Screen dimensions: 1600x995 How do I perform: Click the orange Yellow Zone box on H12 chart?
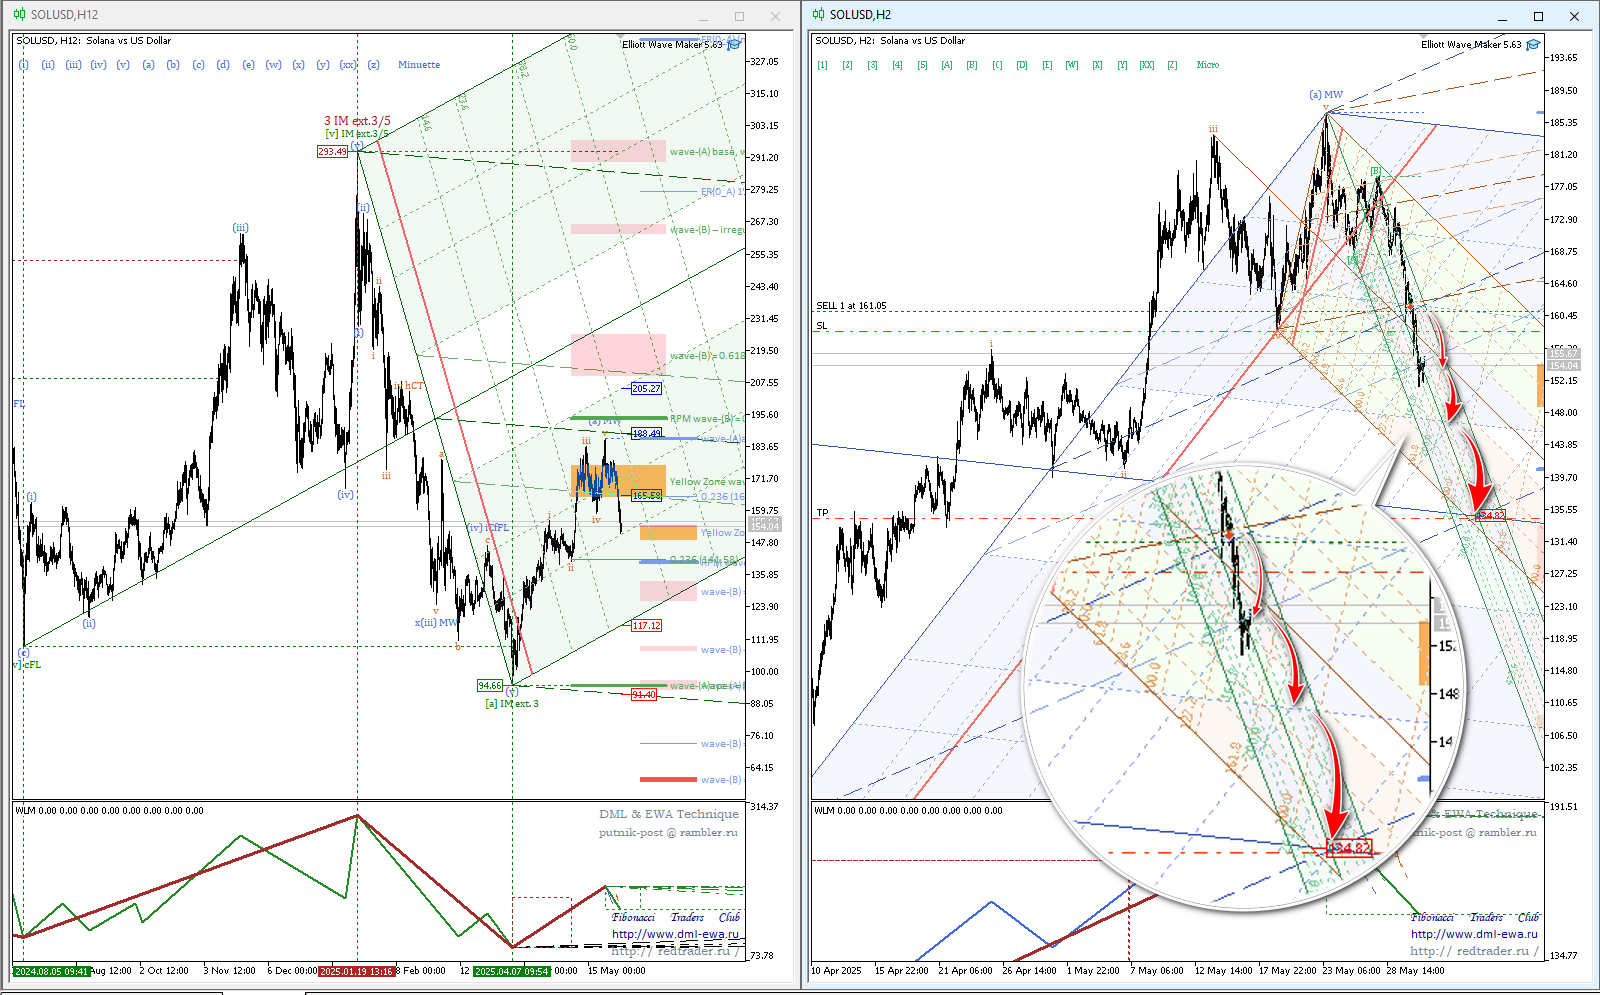point(618,479)
